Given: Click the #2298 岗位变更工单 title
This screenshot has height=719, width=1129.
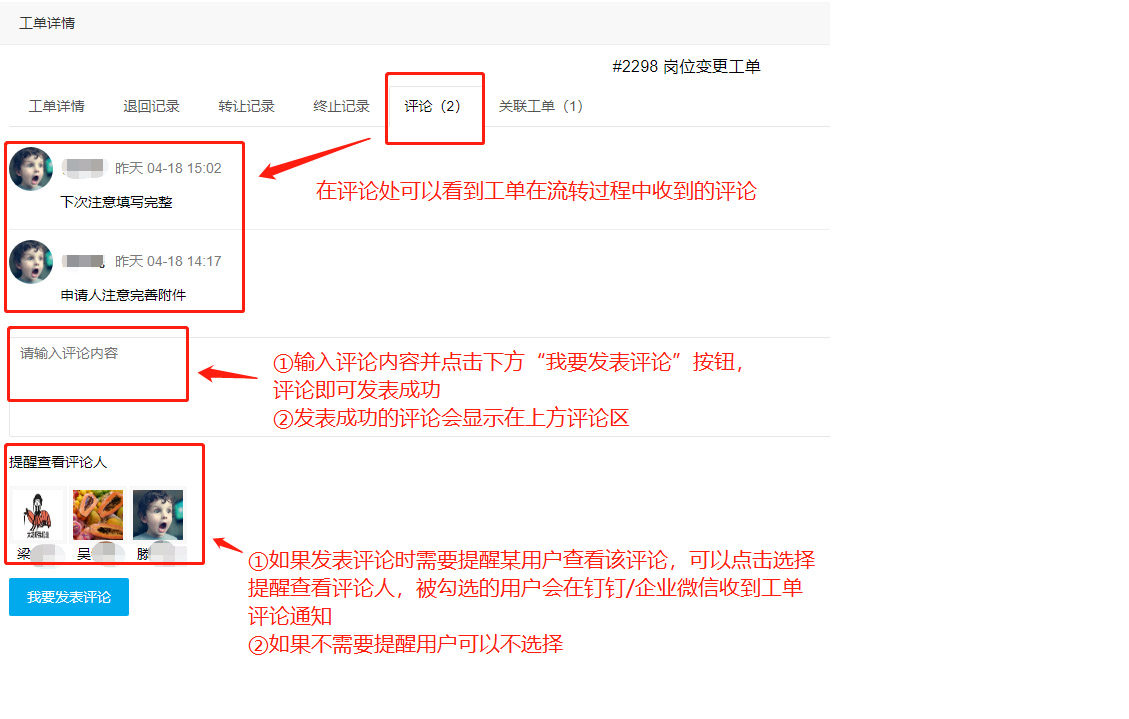Looking at the screenshot, I should coord(686,67).
